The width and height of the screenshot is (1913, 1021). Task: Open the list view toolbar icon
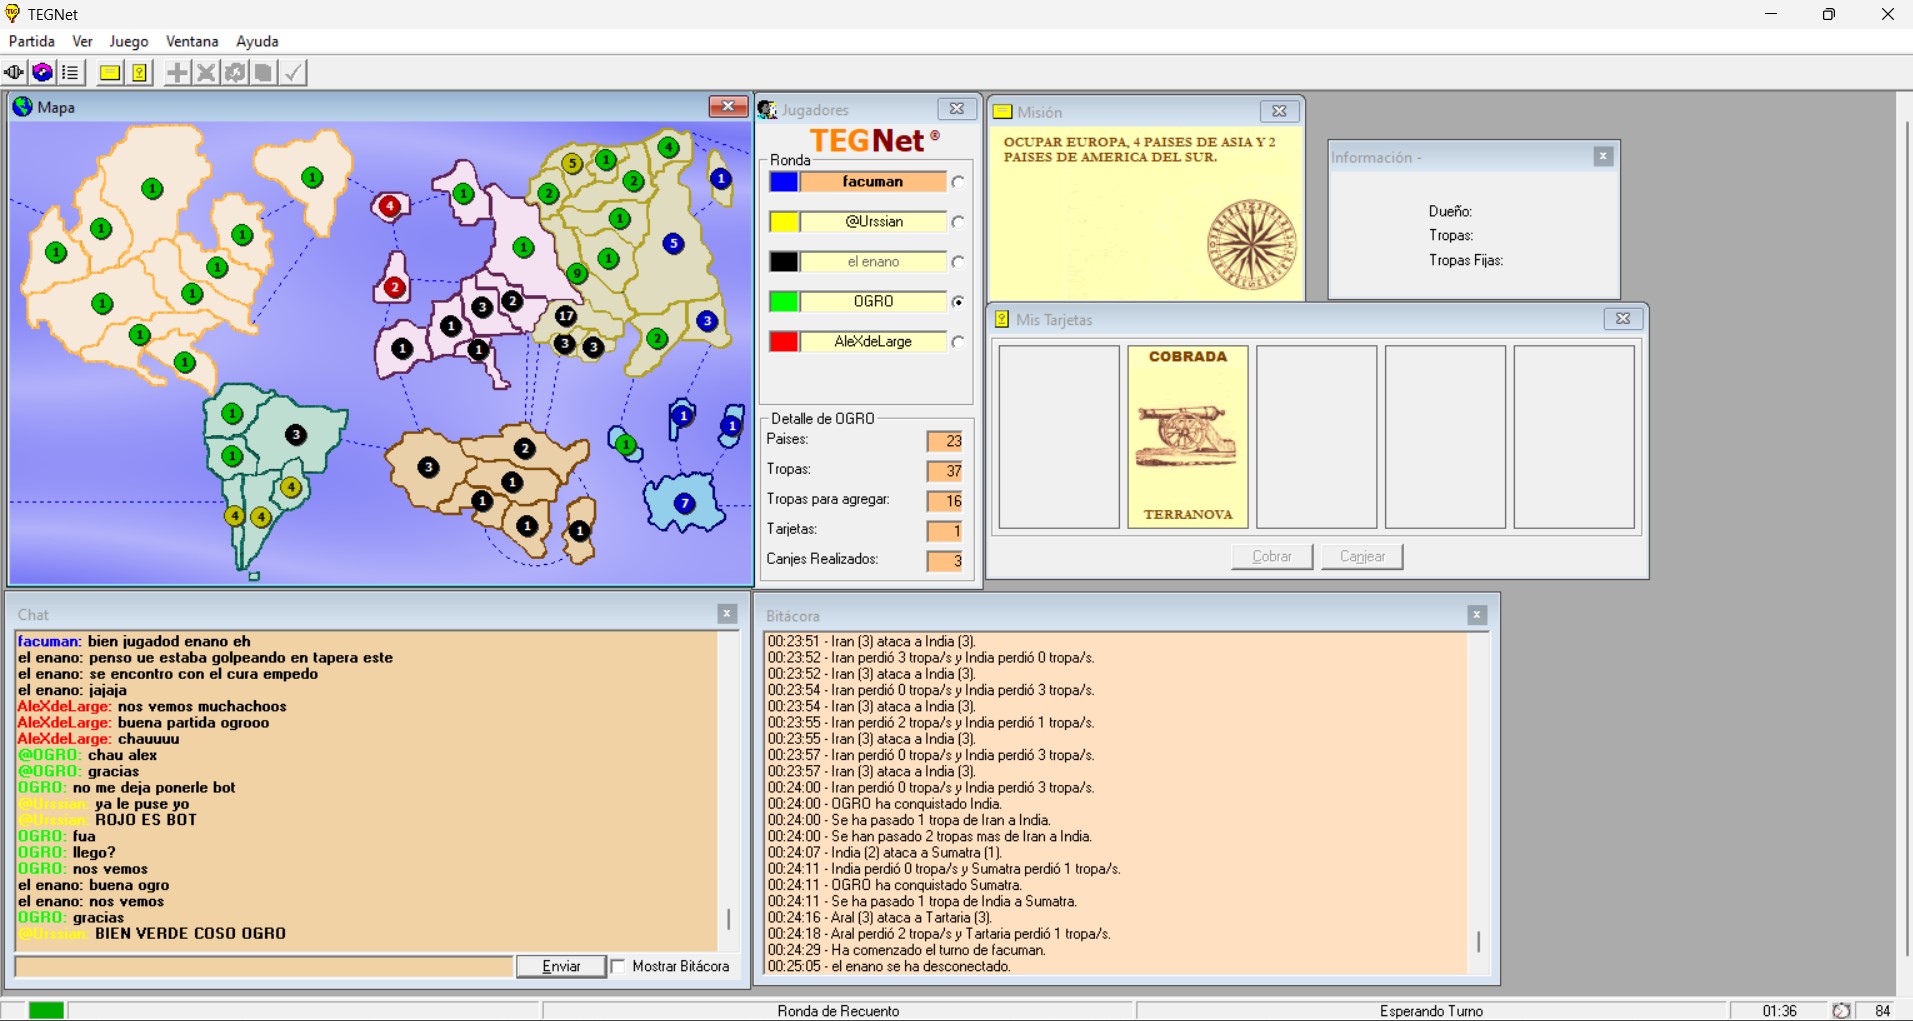(x=70, y=72)
